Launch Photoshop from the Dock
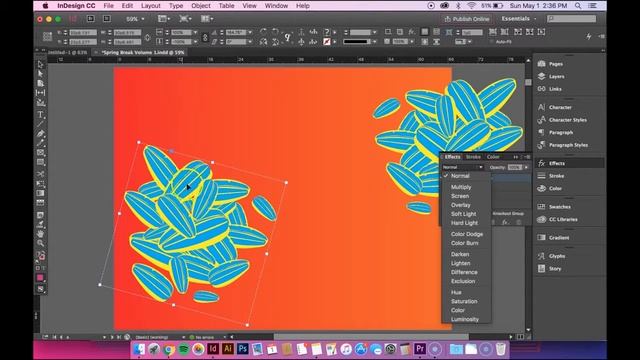This screenshot has height=360, width=640. (x=242, y=349)
